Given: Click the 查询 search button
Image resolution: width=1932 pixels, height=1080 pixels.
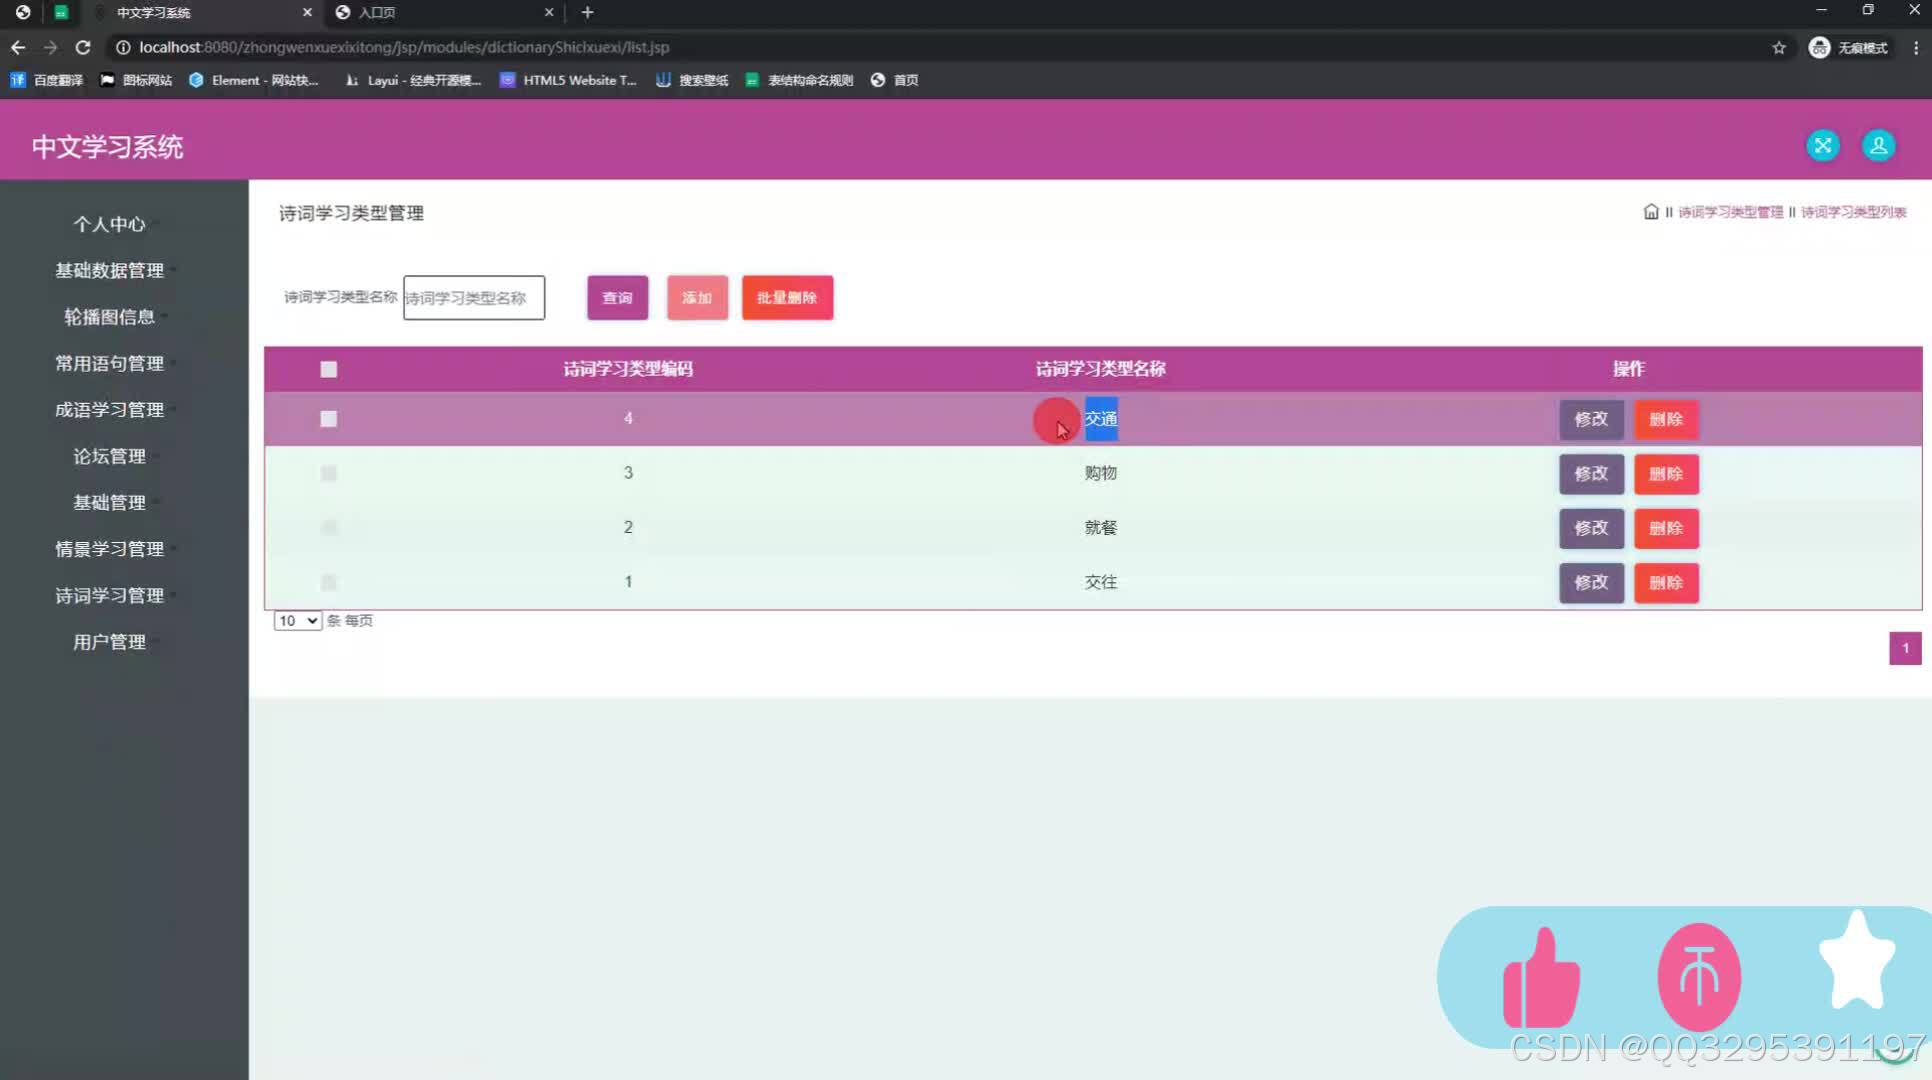Looking at the screenshot, I should click(x=617, y=298).
